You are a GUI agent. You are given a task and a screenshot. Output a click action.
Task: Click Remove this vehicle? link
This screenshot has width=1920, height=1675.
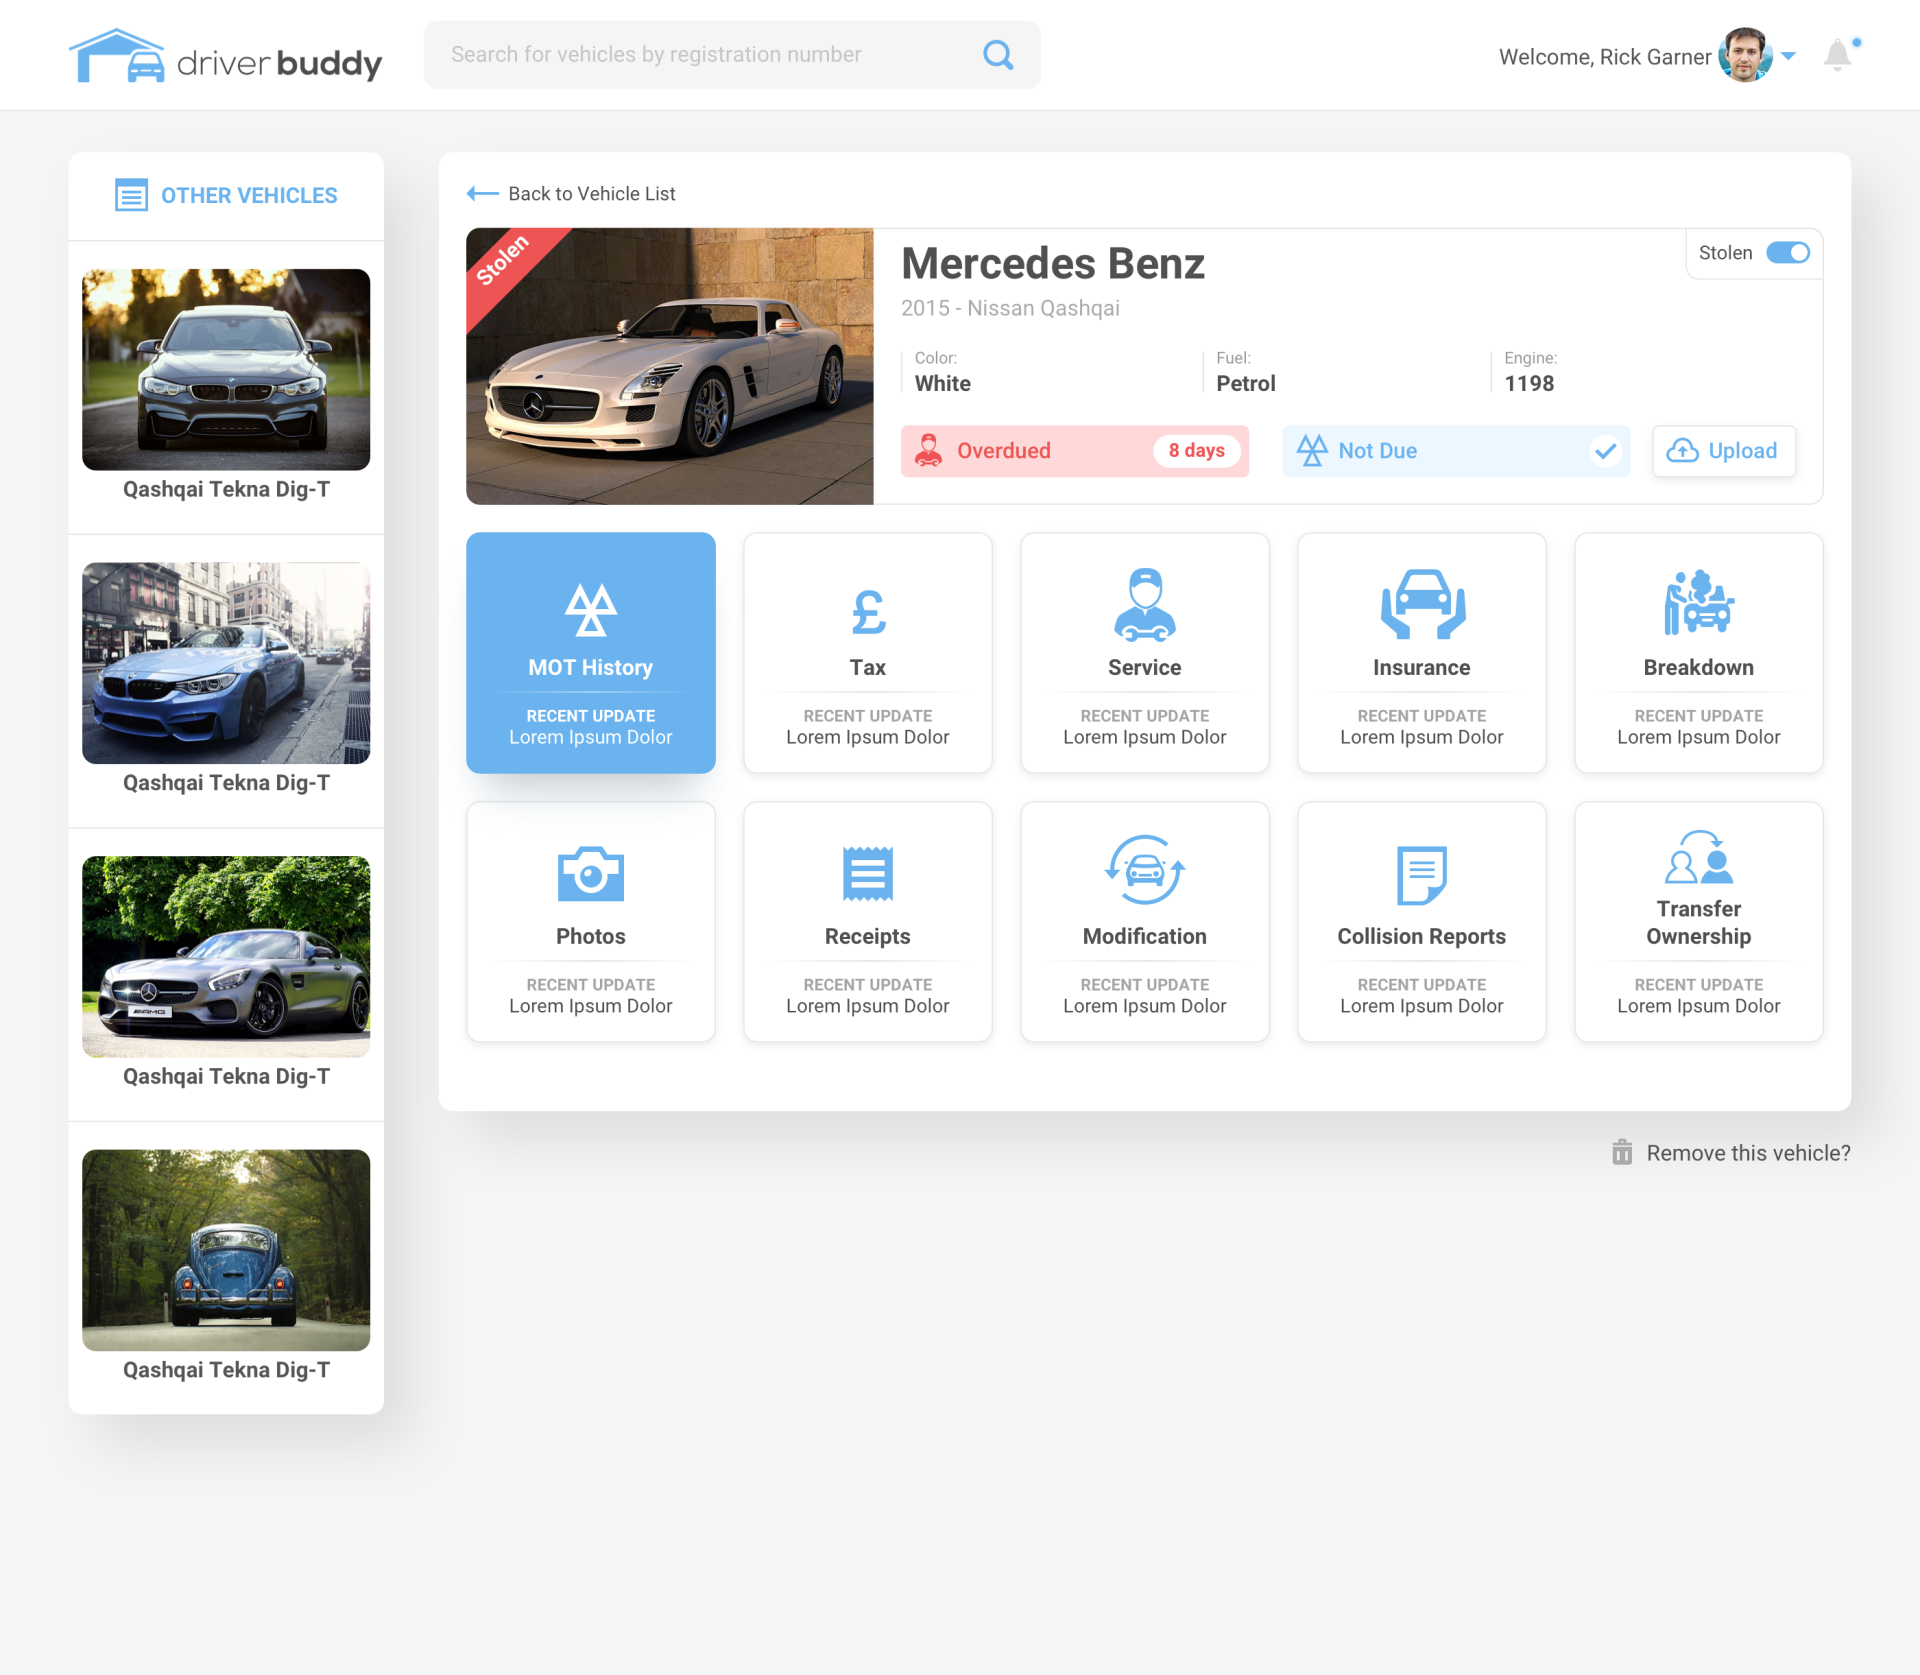tap(1748, 1153)
